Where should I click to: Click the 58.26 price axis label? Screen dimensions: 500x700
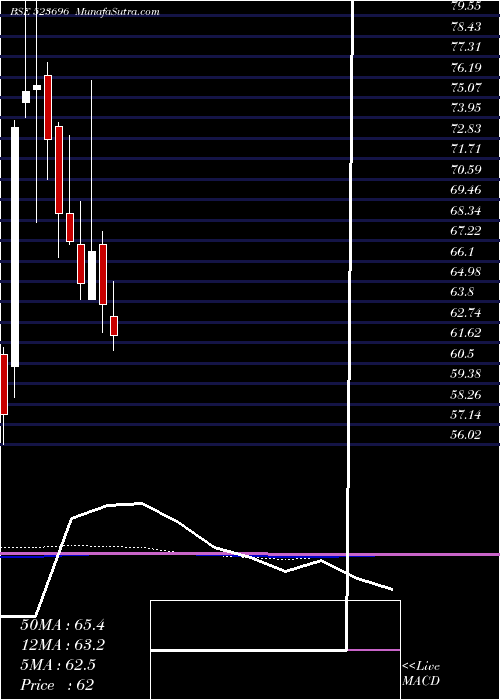[467, 394]
